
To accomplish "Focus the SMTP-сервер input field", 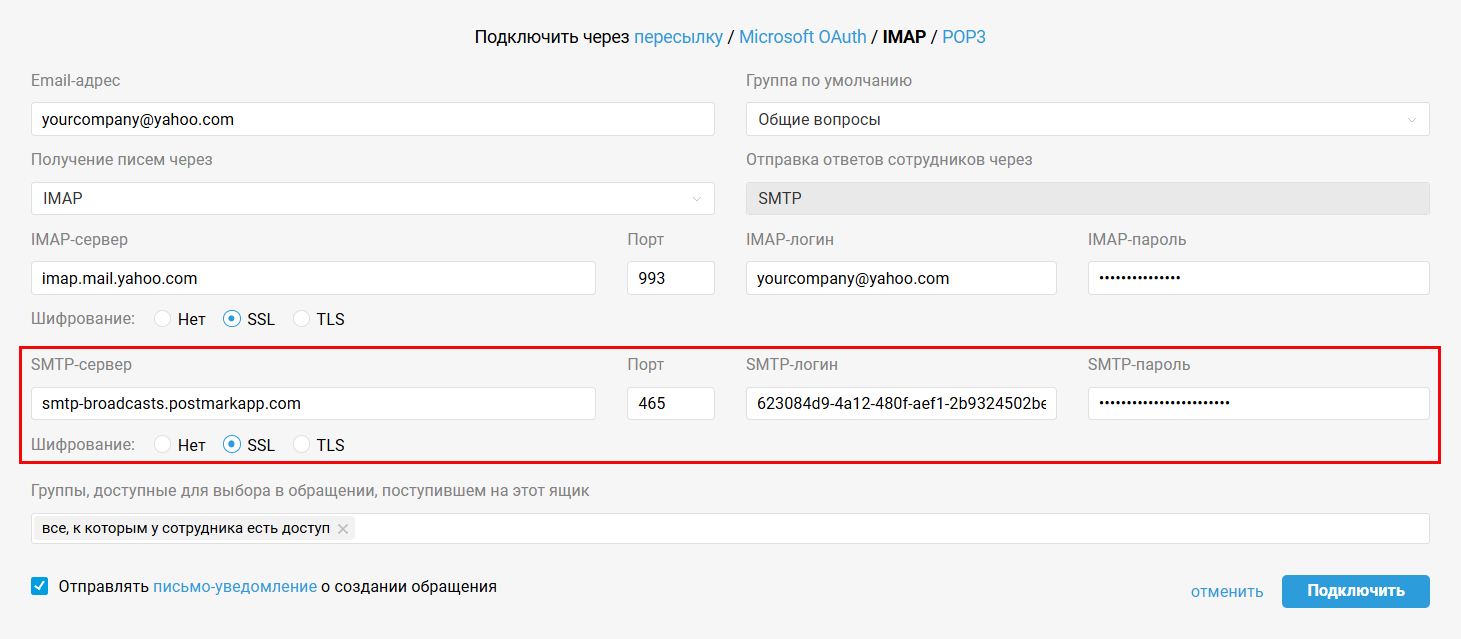I will pos(313,404).
